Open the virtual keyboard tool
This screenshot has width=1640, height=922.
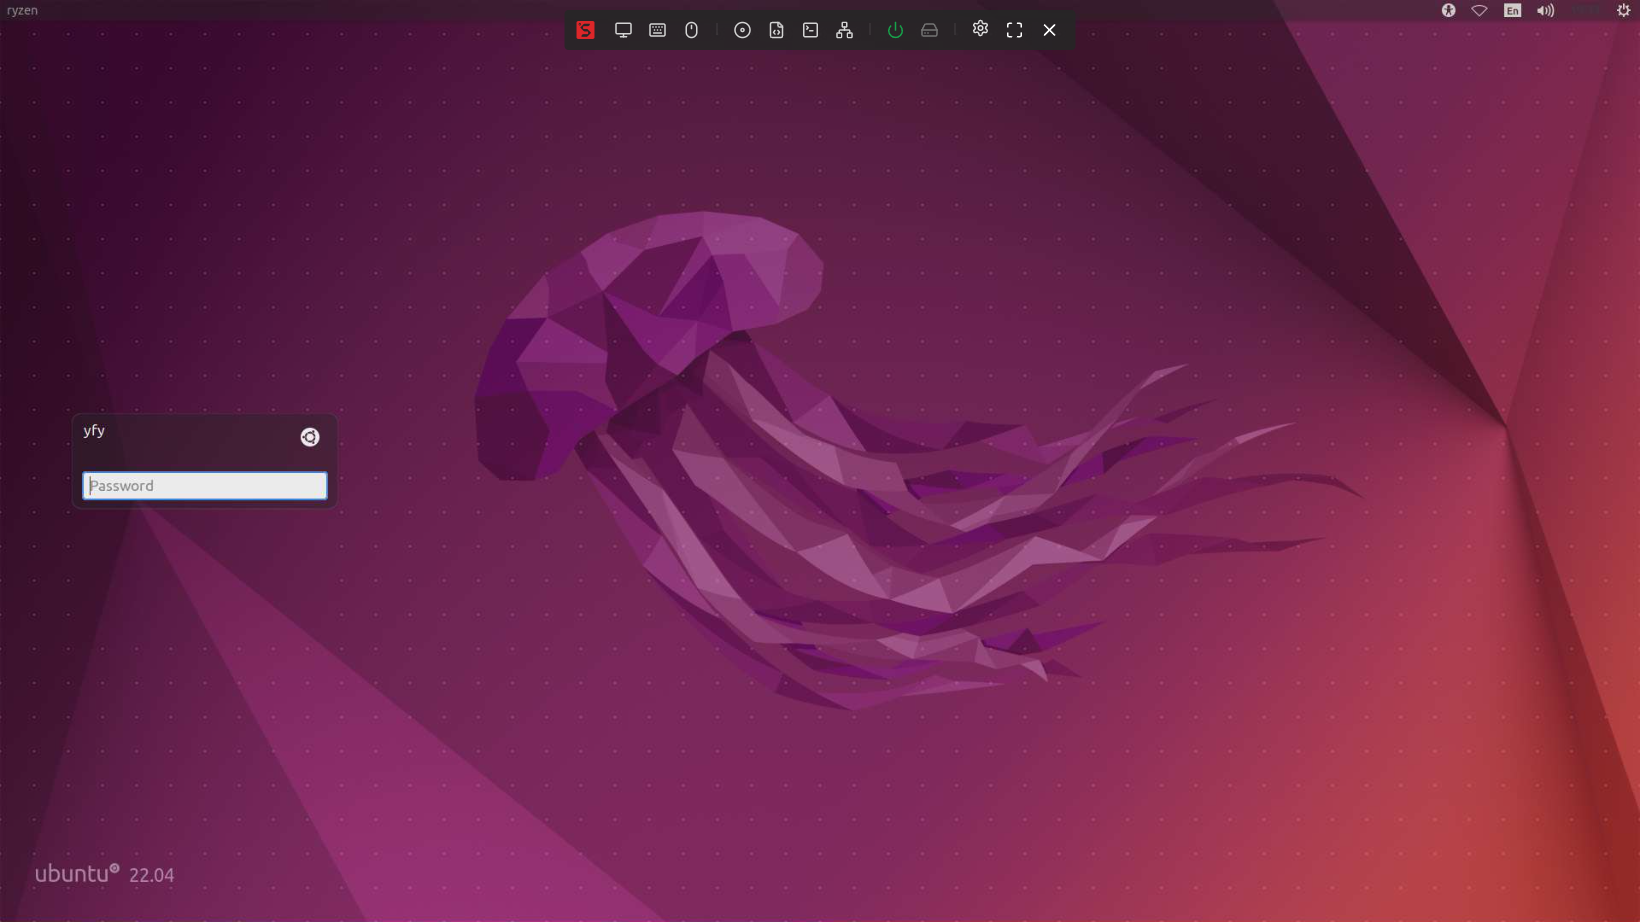(657, 30)
